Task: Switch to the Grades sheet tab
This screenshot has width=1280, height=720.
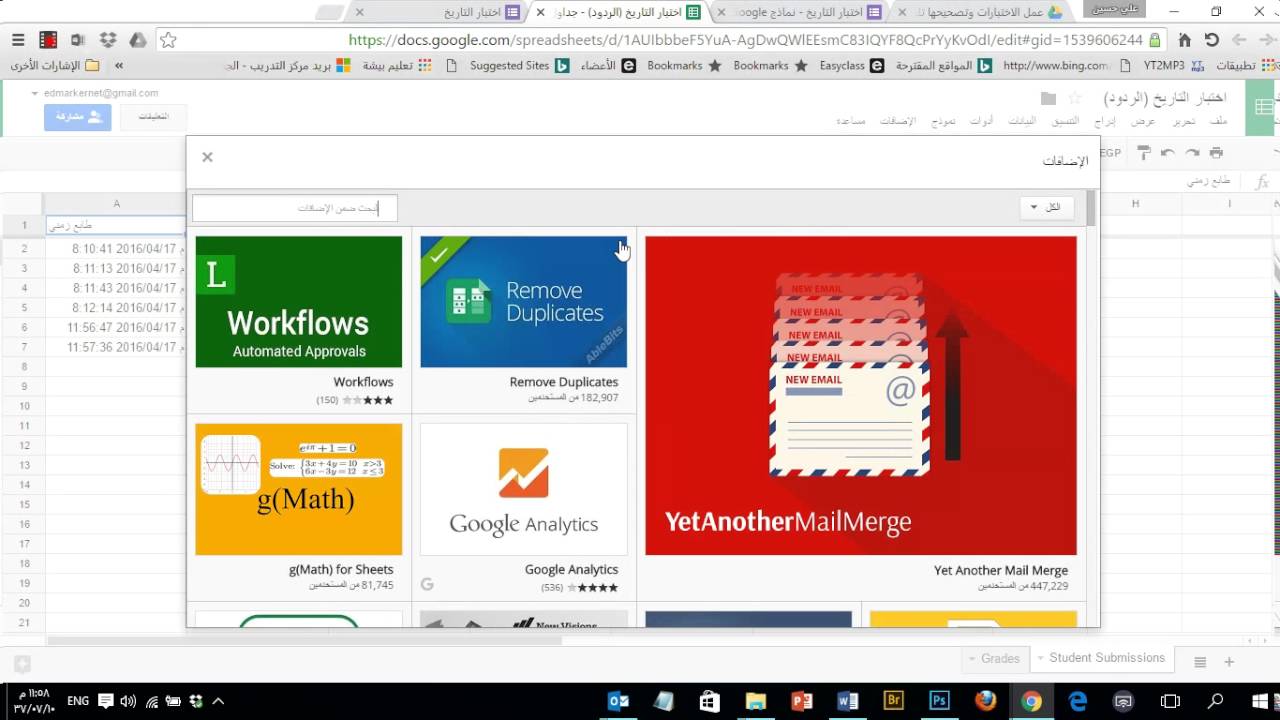Action: pos(993,658)
